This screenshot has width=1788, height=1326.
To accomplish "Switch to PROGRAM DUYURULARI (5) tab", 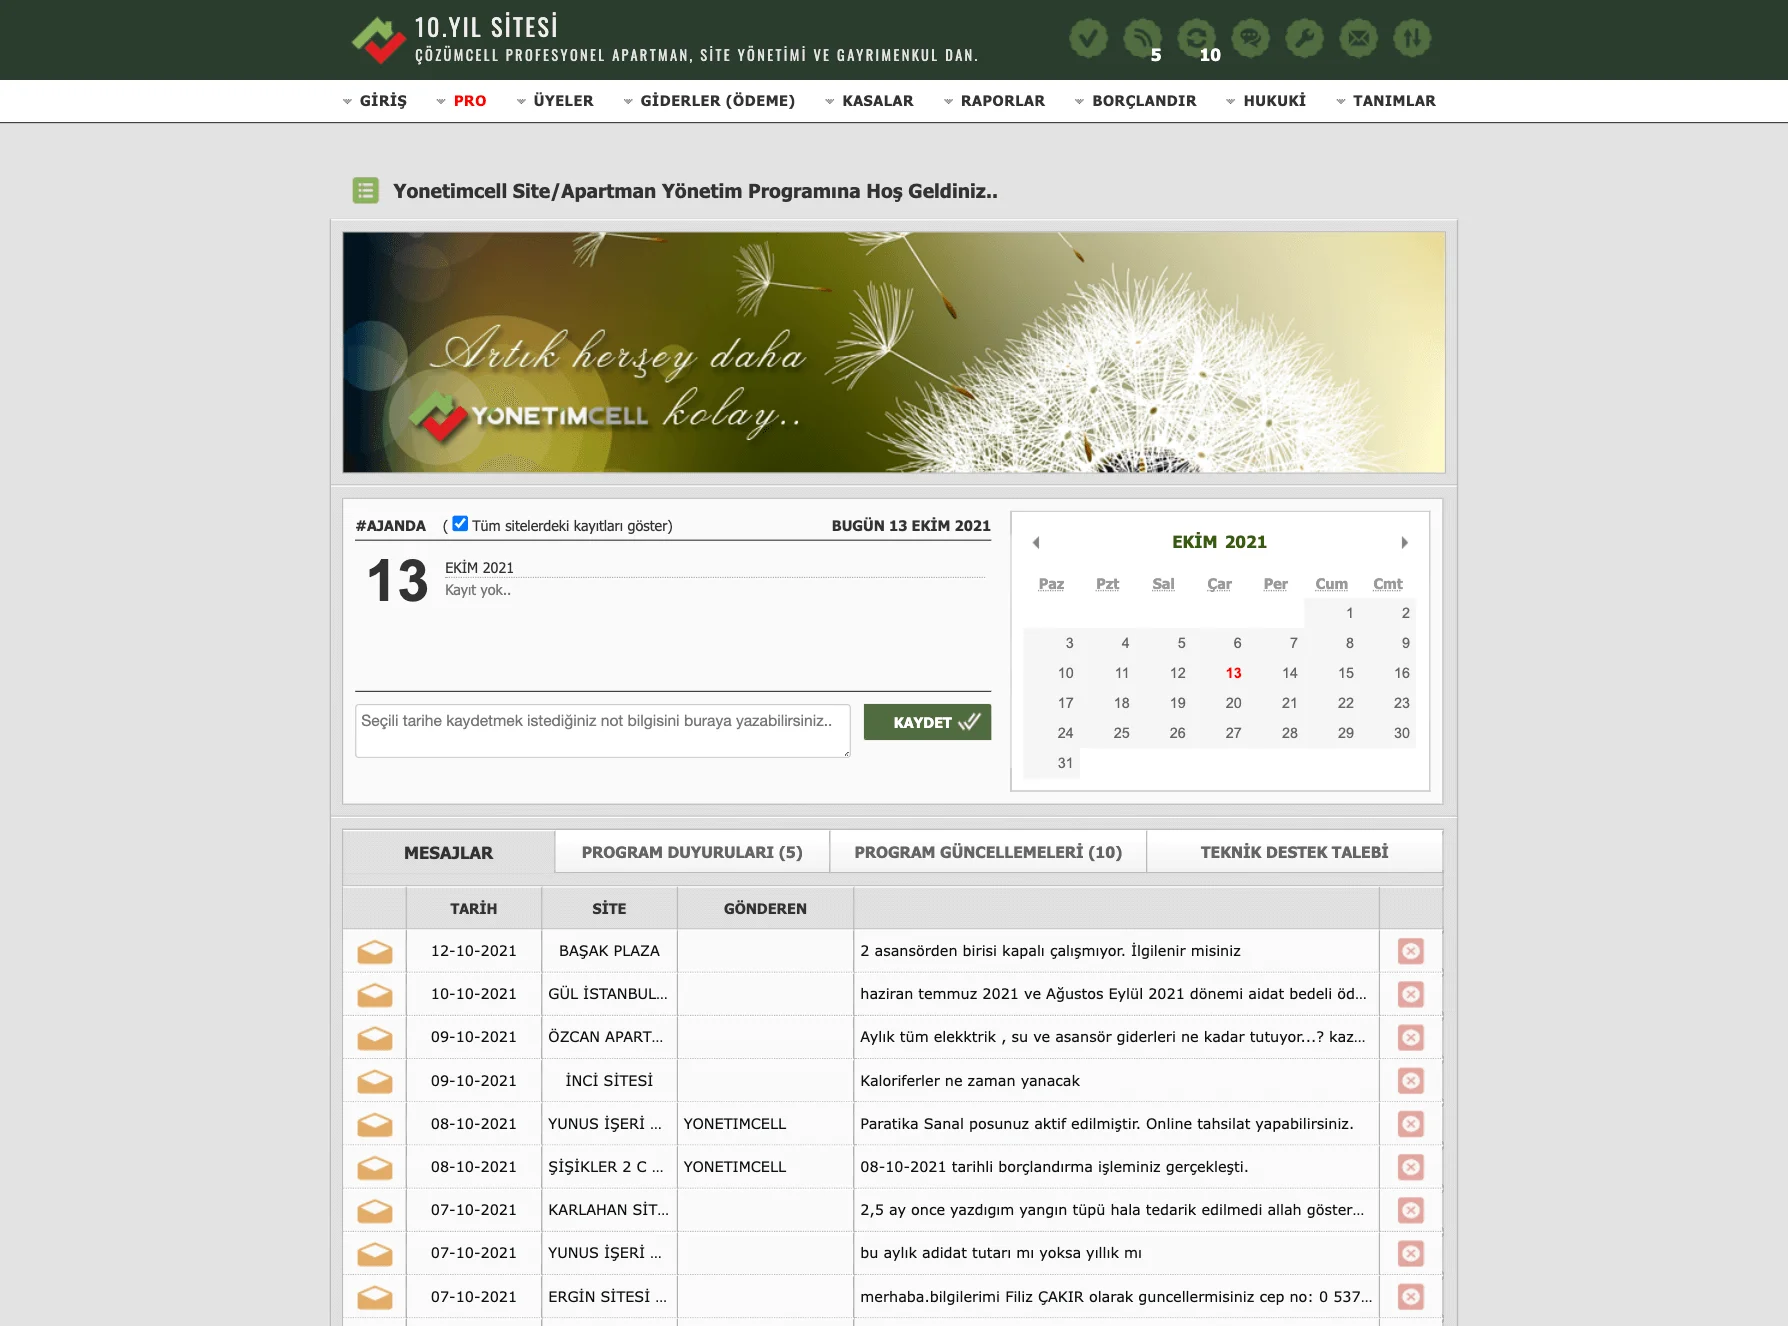I will click(692, 852).
